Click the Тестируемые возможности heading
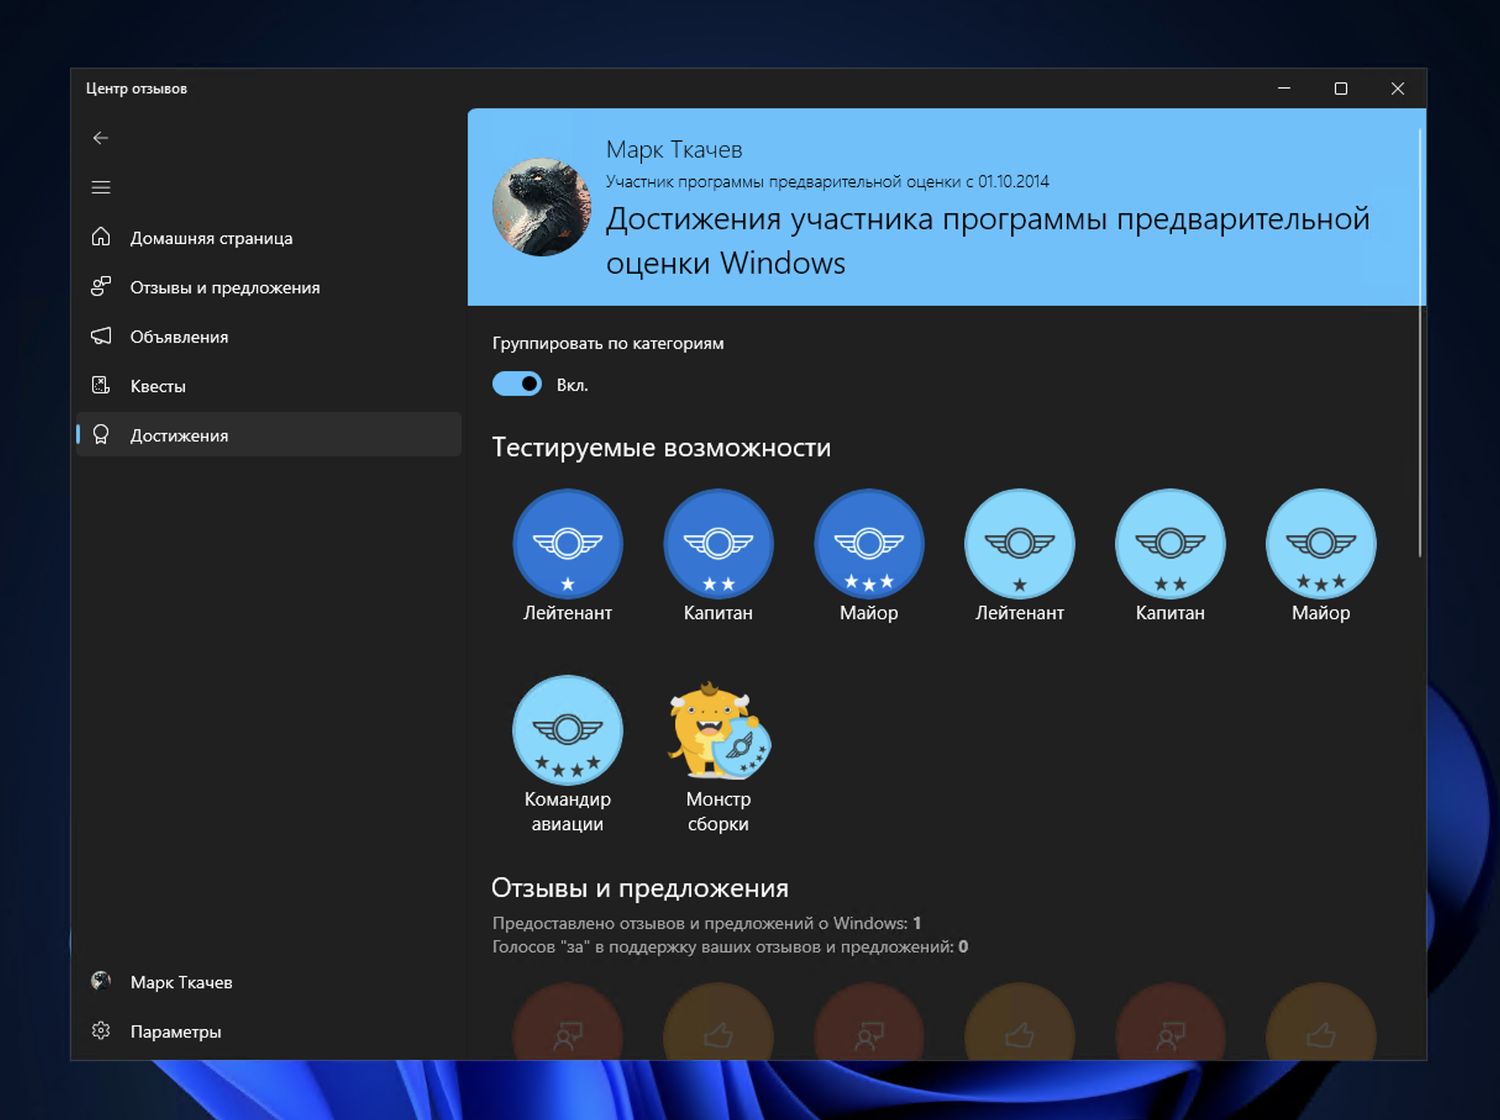1500x1120 pixels. tap(661, 447)
